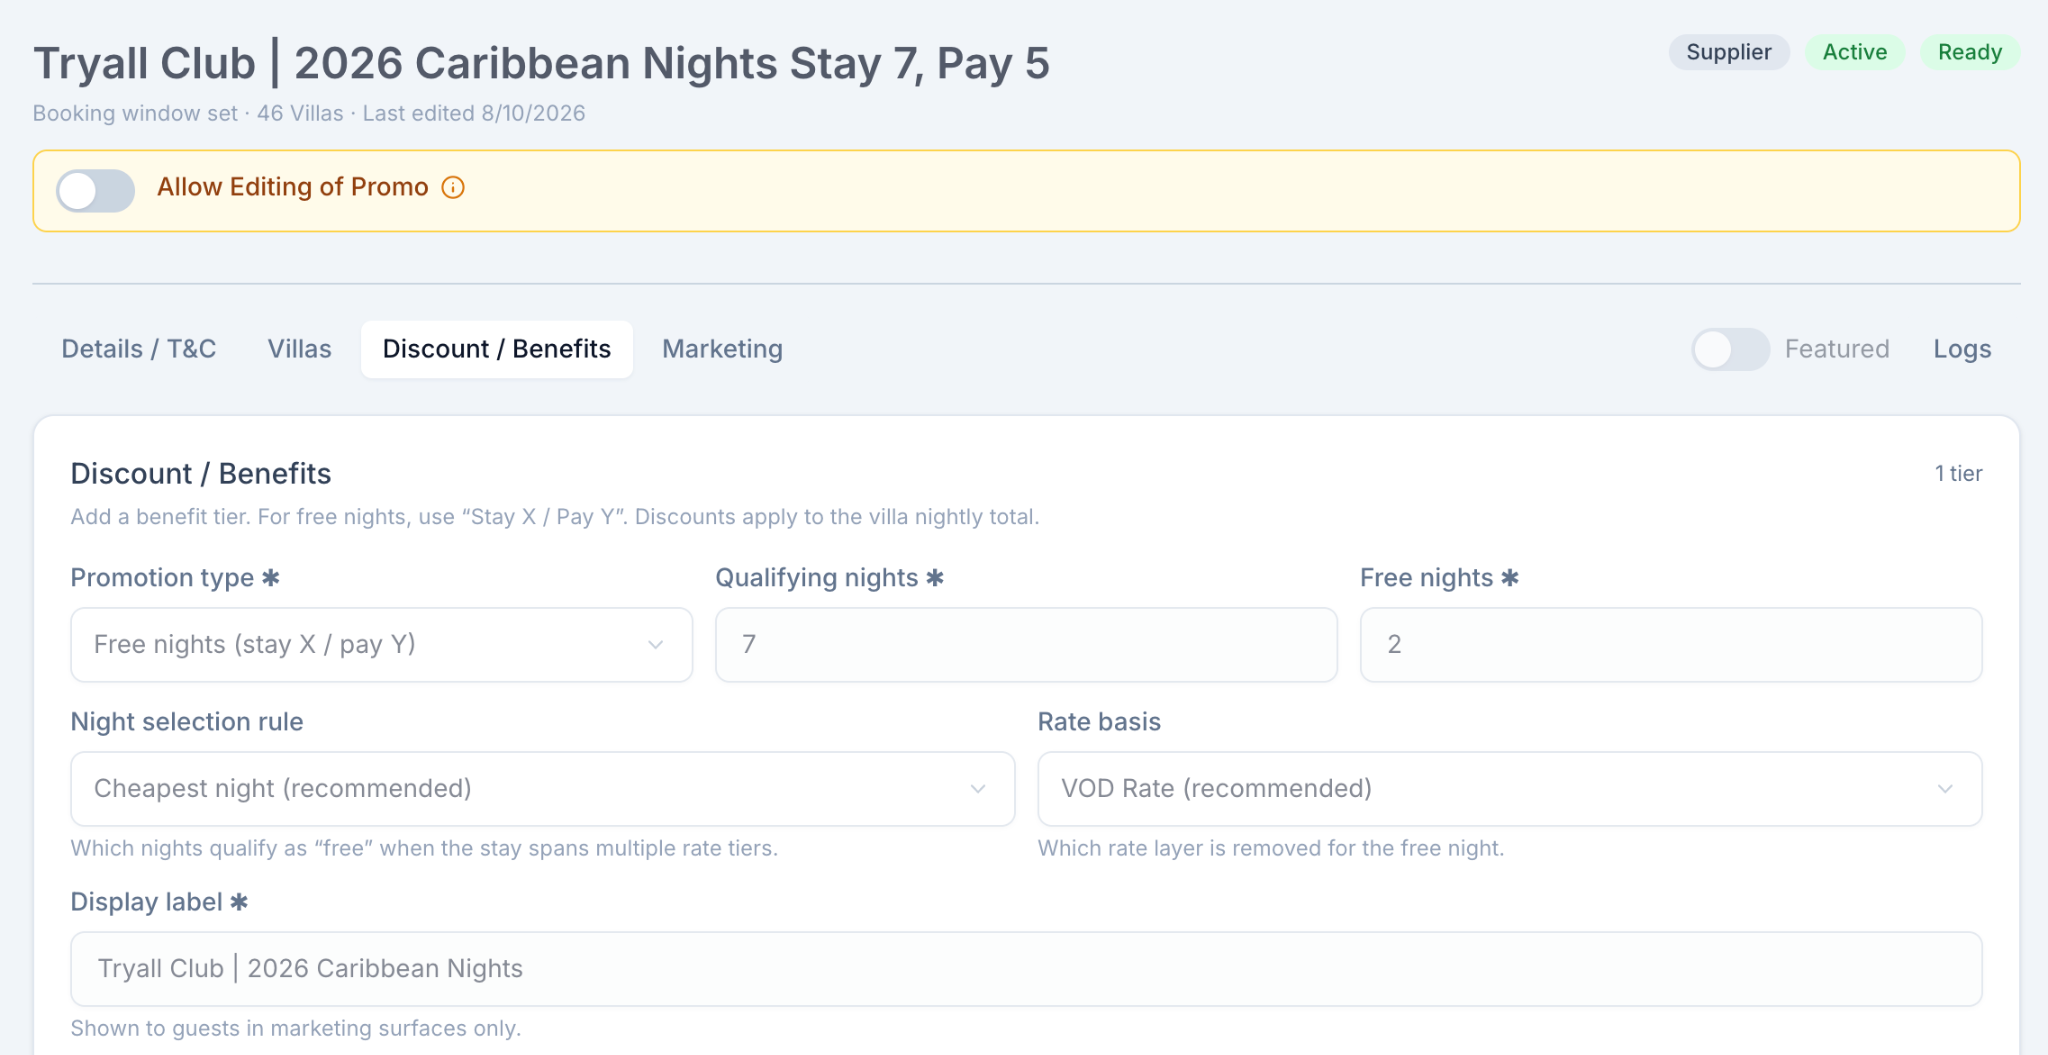Click the Ready status badge
This screenshot has width=2048, height=1055.
pyautogui.click(x=1970, y=52)
